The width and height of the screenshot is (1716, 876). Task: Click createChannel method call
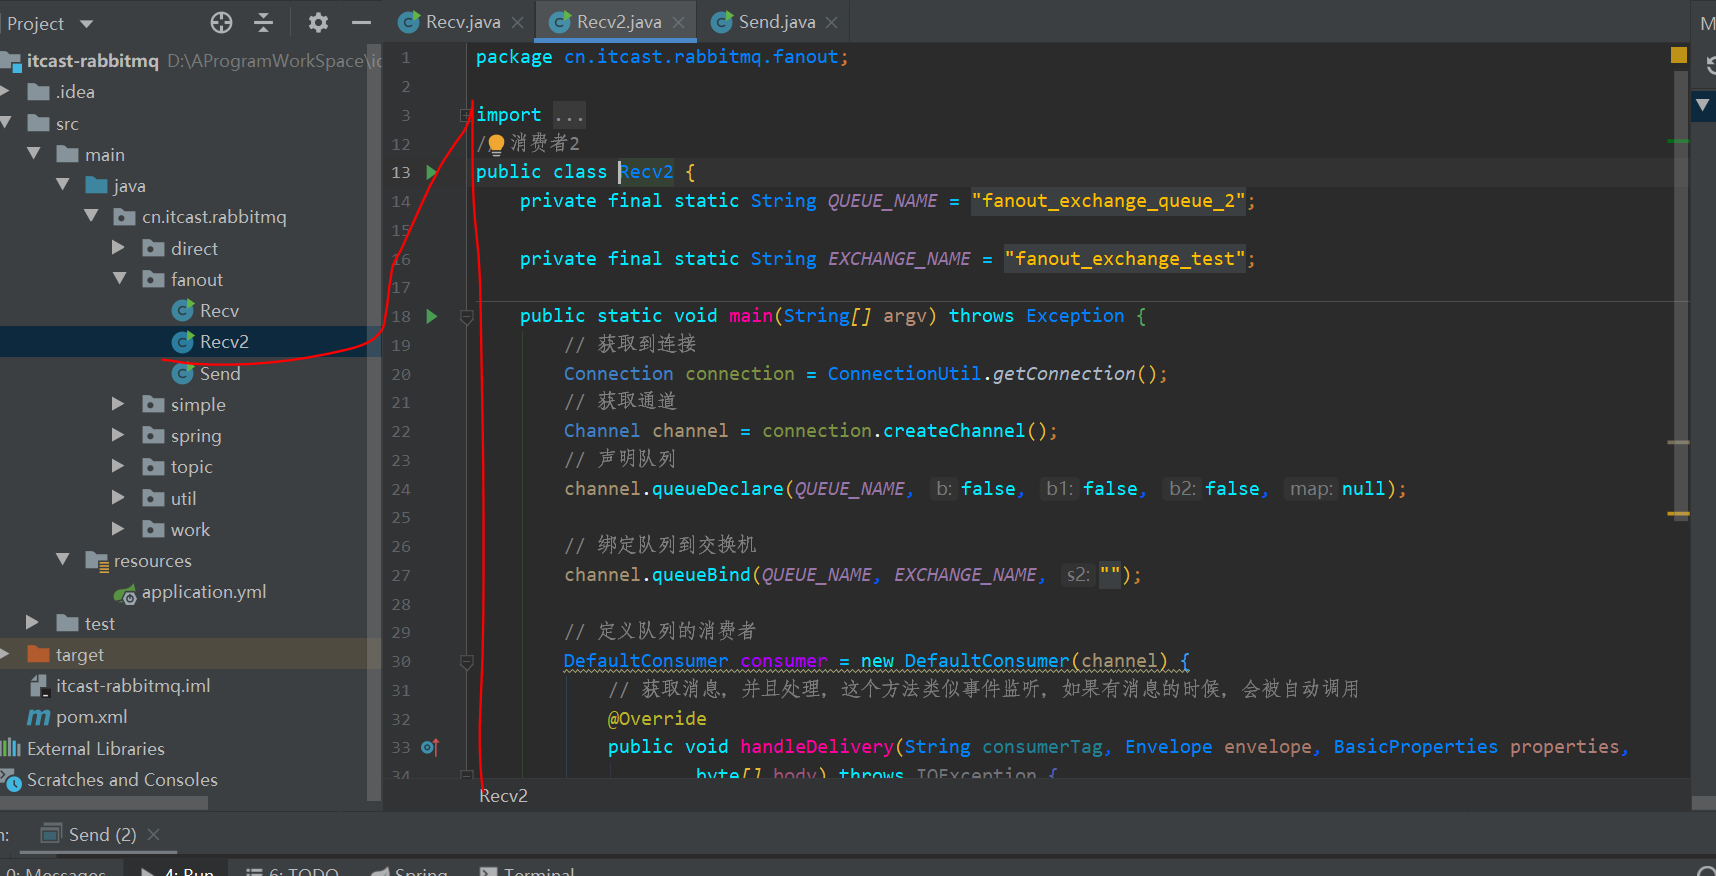954,431
